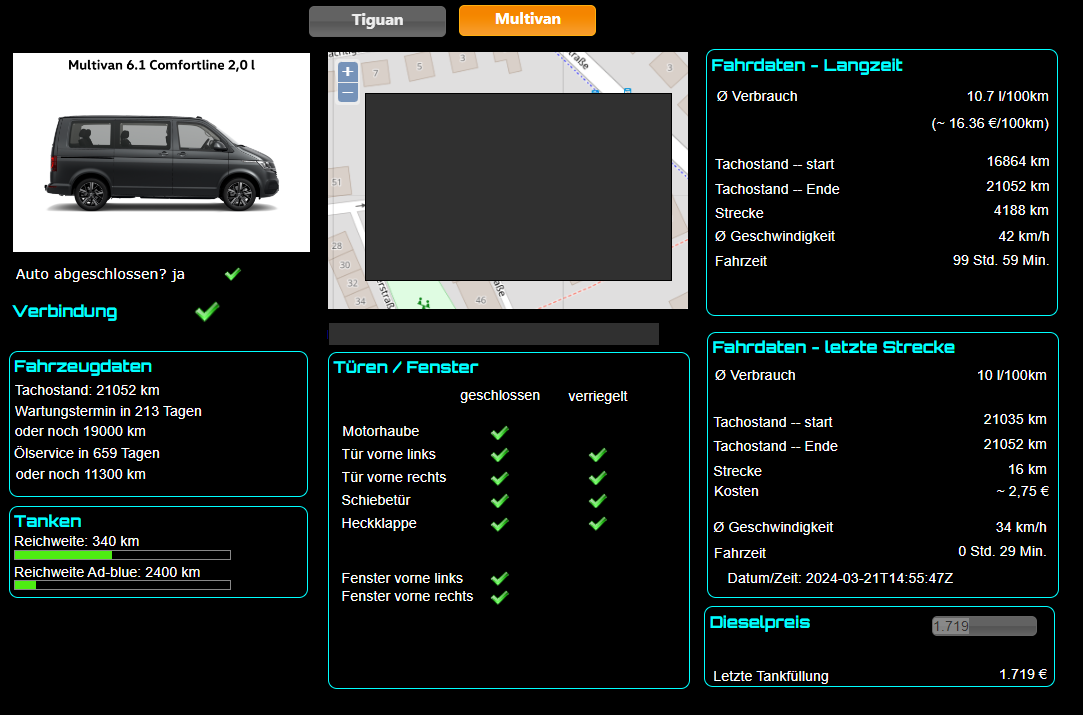Screen dimensions: 1083x715
Task: Click the Auto abgeschlossen checkmark icon
Action: tap(233, 274)
